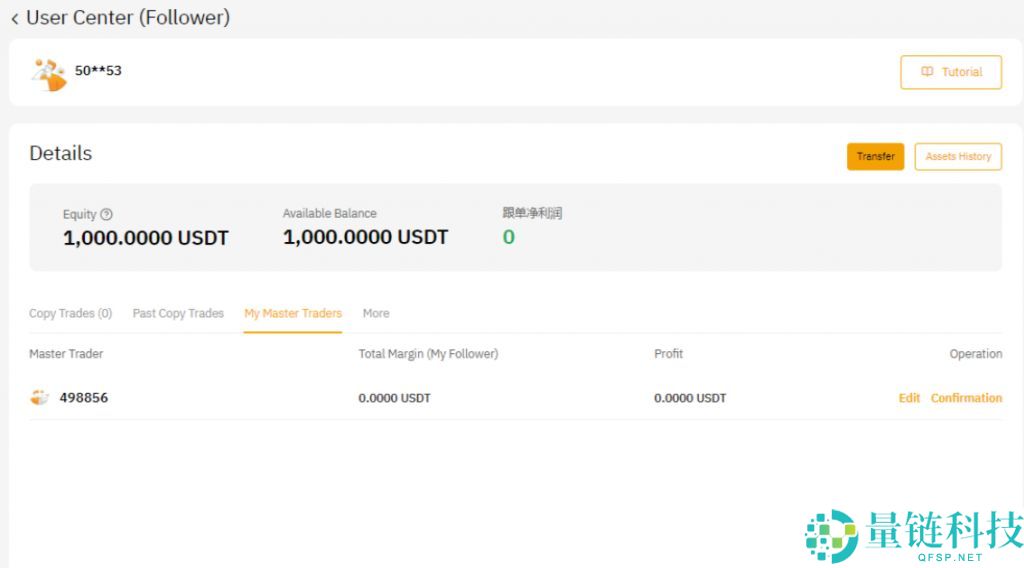Click the Equity help question mark icon
1024x568 pixels.
(107, 214)
